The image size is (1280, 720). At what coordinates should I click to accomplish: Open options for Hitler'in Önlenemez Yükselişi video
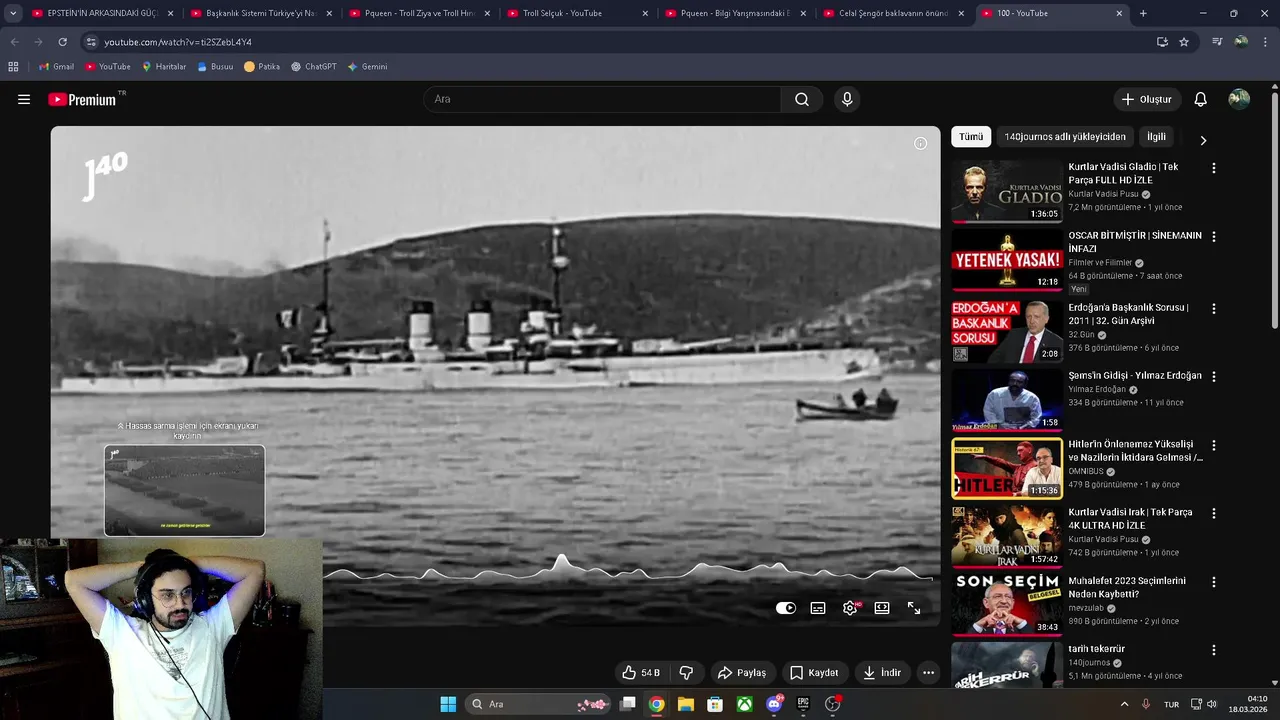(x=1214, y=445)
